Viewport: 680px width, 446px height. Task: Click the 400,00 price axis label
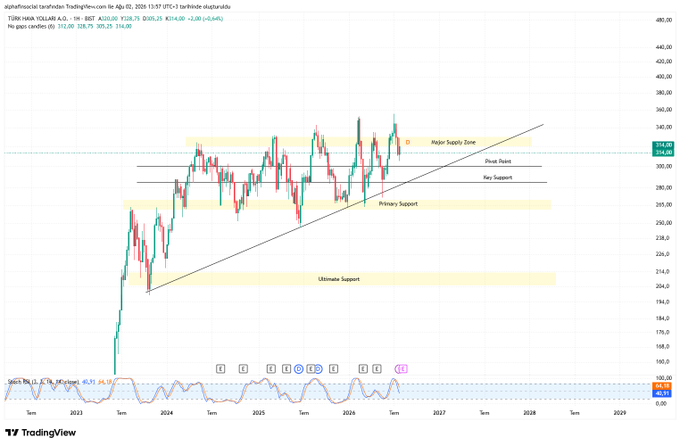tap(664, 77)
